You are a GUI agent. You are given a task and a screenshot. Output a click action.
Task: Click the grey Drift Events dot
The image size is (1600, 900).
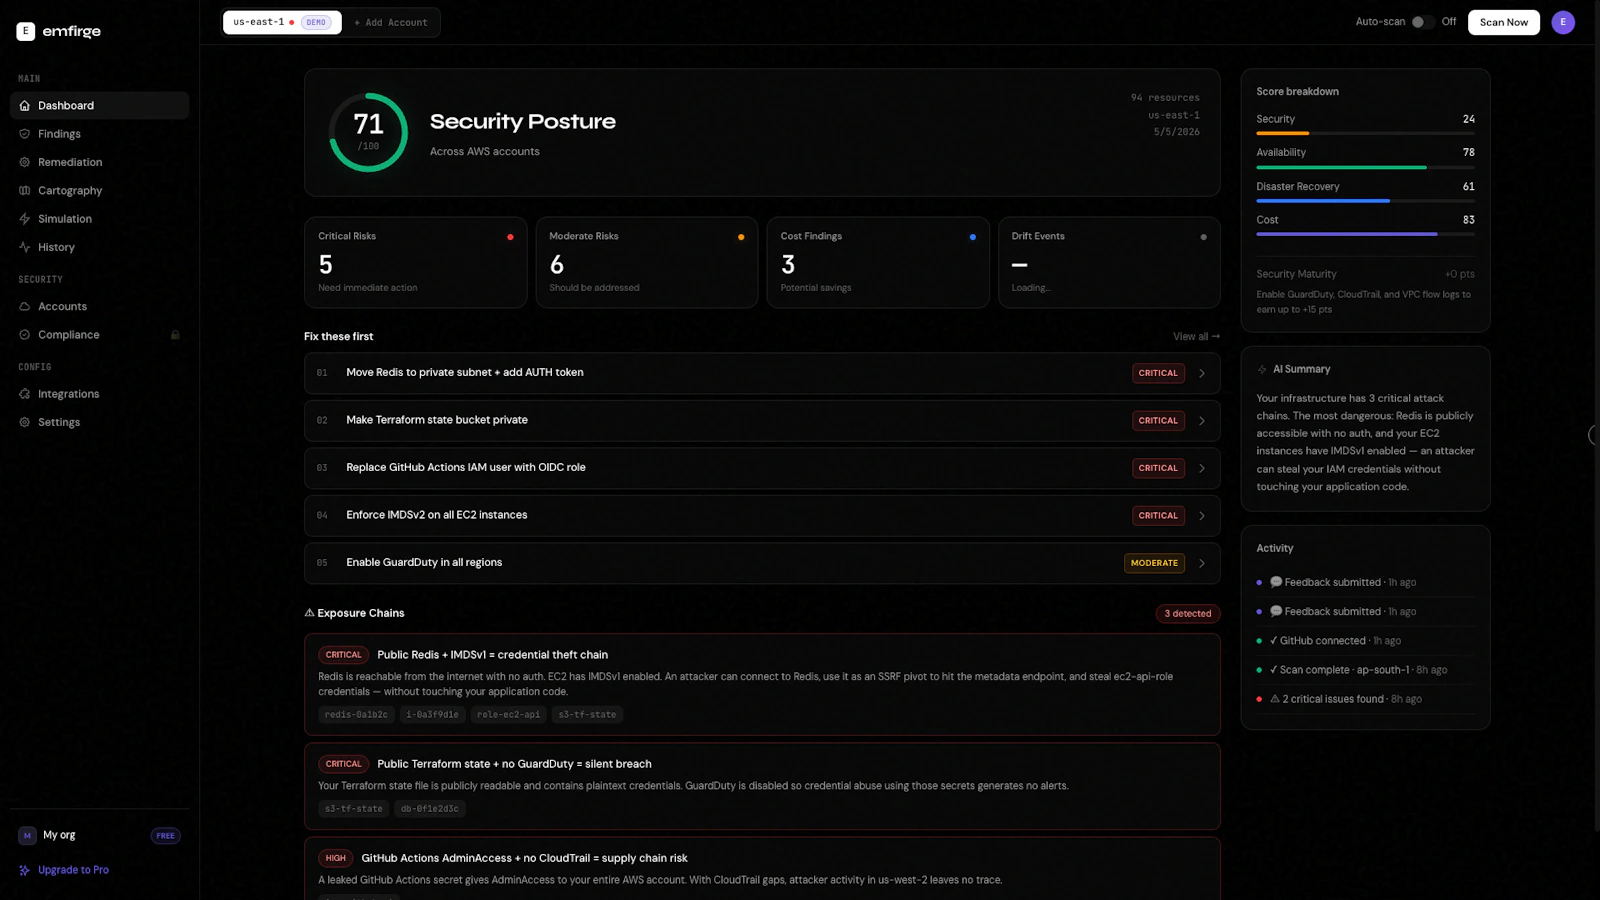coord(1203,237)
